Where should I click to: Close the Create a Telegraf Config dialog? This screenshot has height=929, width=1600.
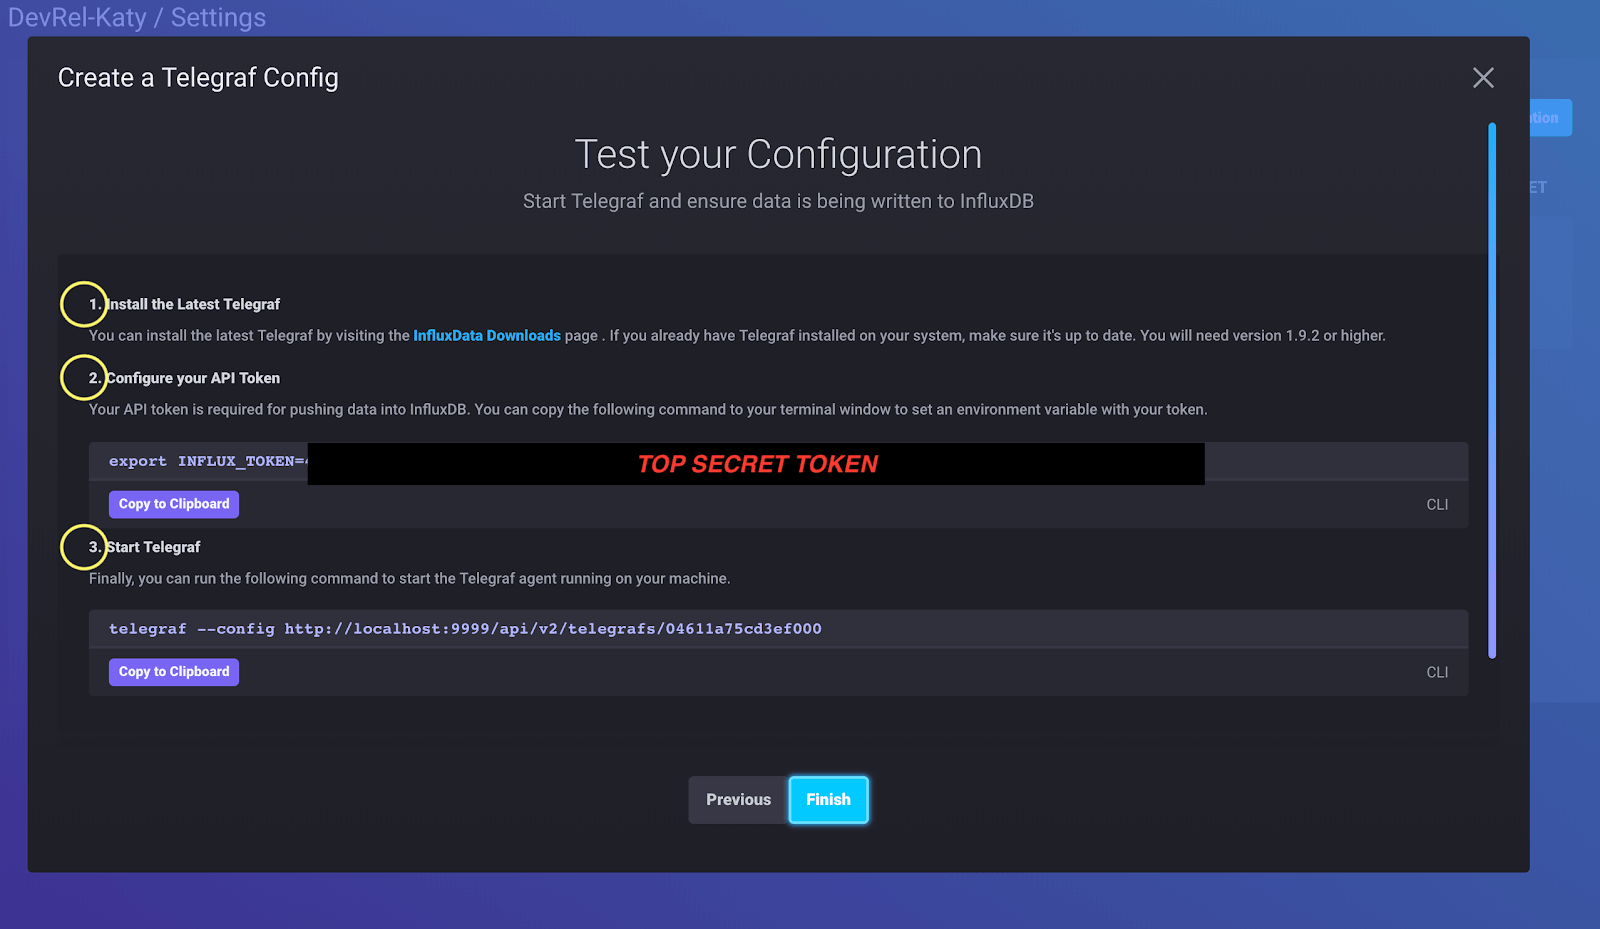(1483, 77)
